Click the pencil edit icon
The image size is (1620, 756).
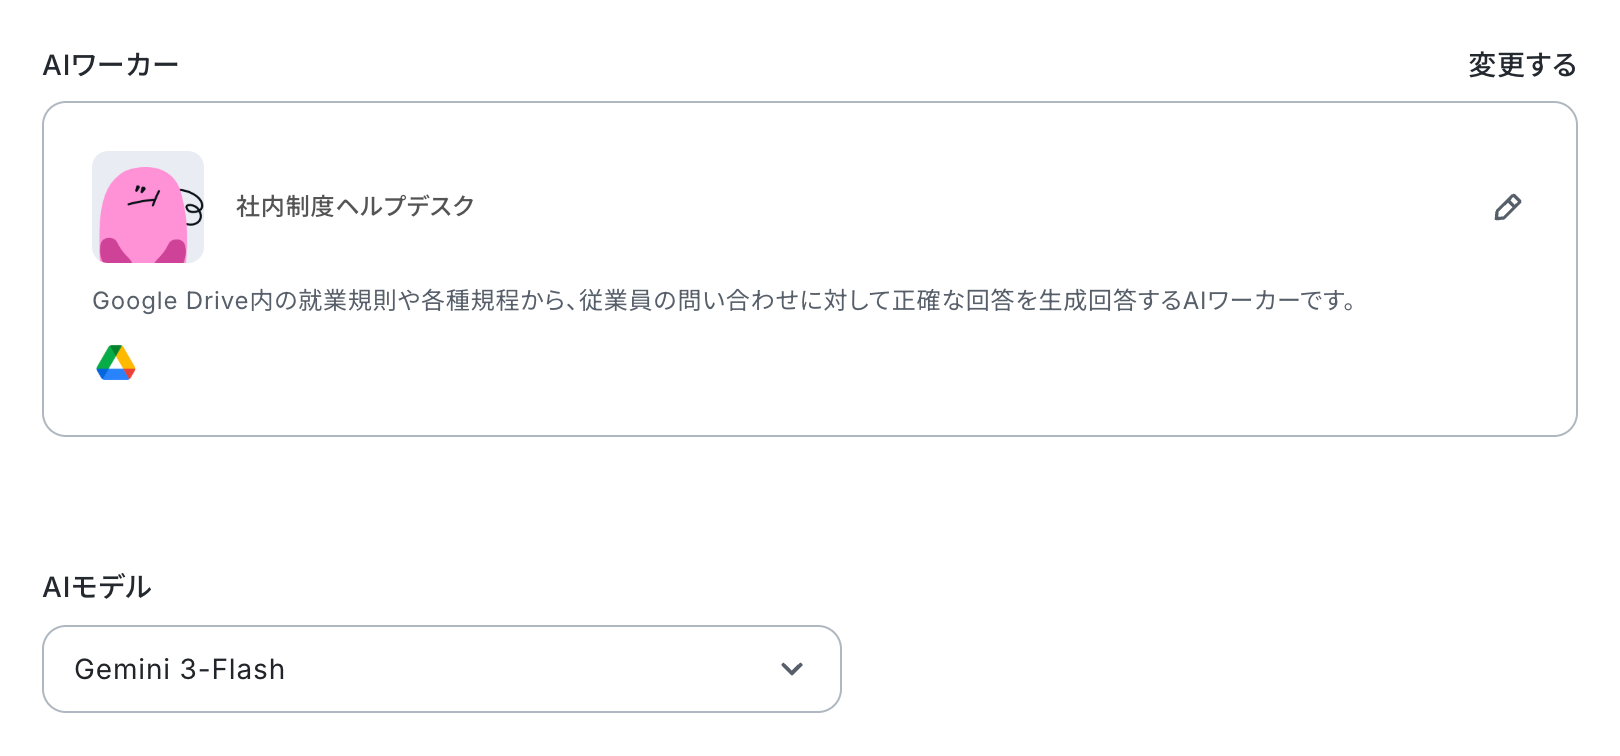pyautogui.click(x=1507, y=207)
